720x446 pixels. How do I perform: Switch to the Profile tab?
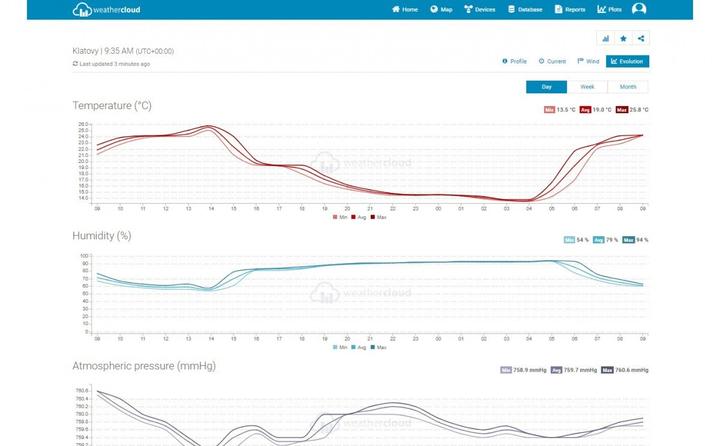click(514, 61)
